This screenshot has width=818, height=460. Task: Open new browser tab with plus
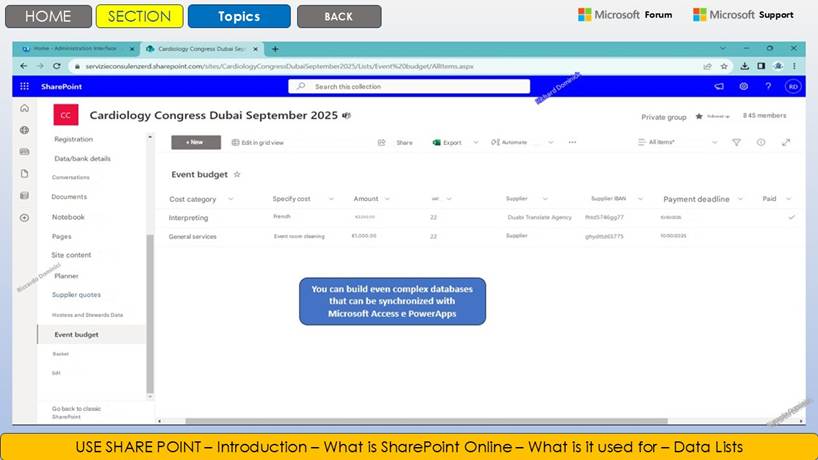coord(275,49)
